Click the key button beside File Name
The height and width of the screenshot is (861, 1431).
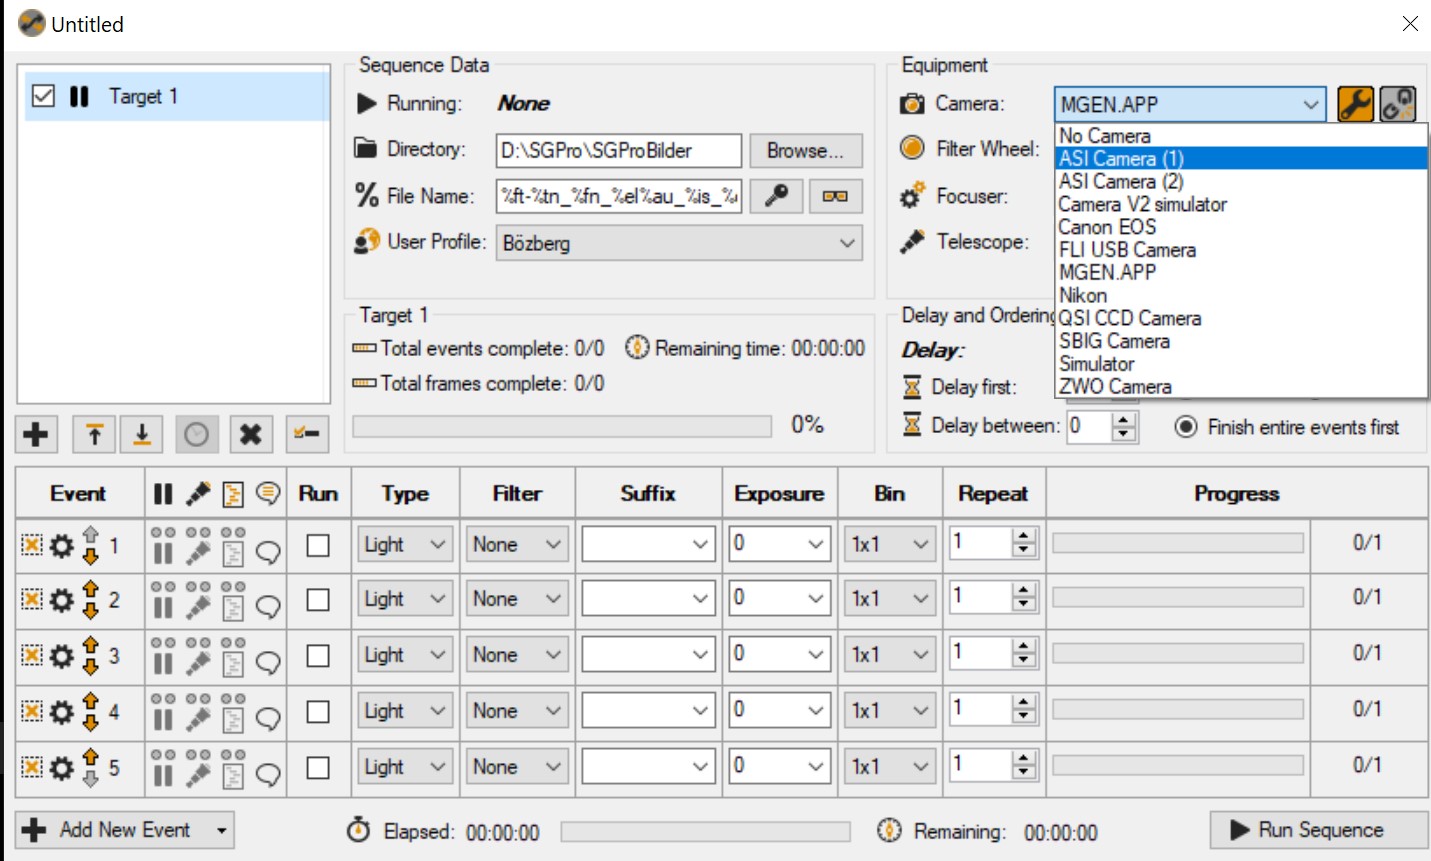pyautogui.click(x=776, y=196)
